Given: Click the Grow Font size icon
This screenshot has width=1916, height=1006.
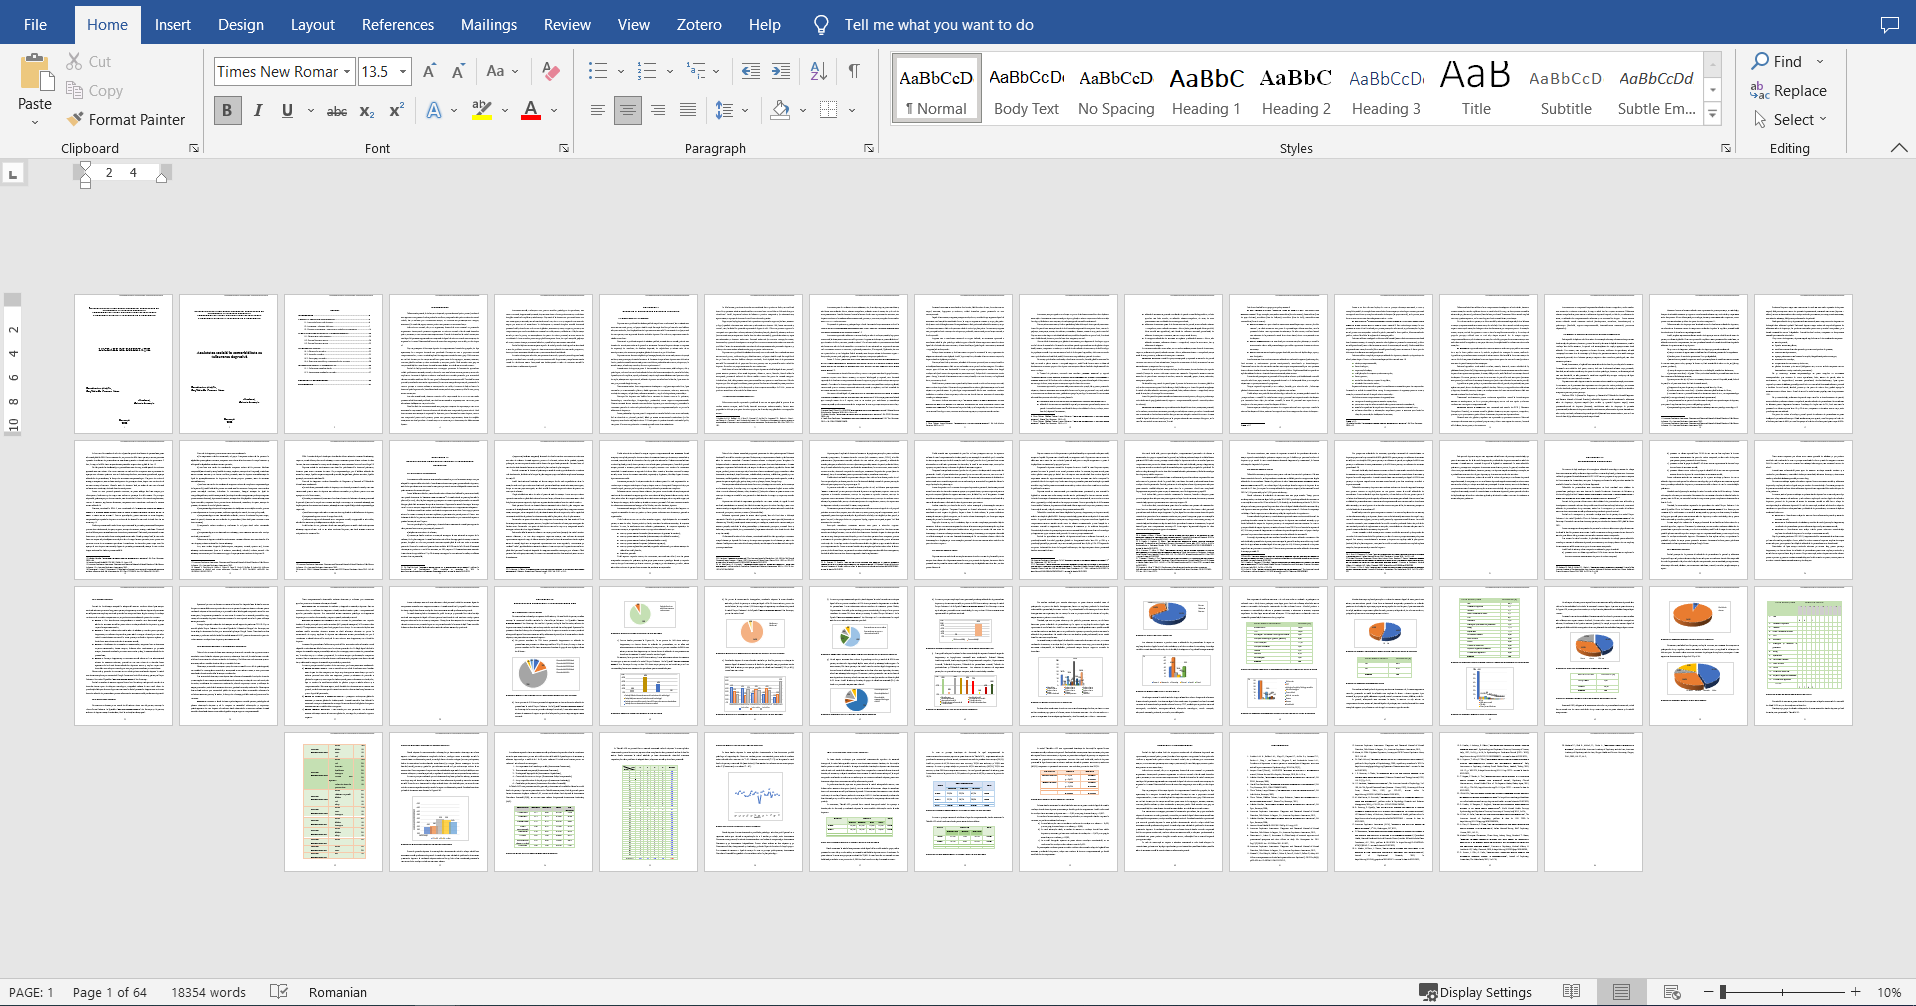Looking at the screenshot, I should [x=429, y=71].
